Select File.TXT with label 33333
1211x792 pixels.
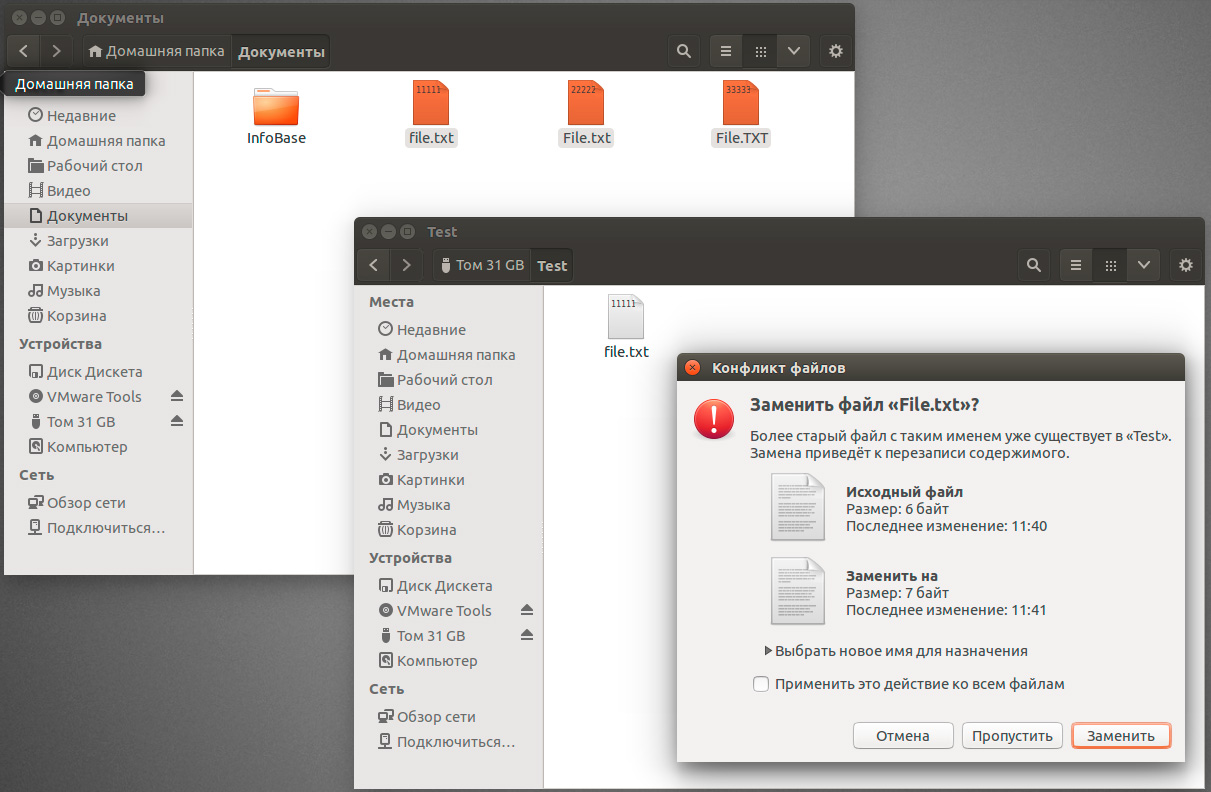741,113
